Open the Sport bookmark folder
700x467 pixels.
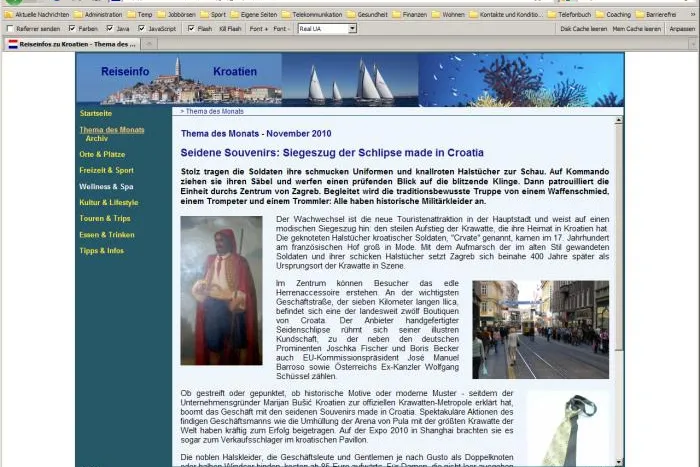pos(213,14)
